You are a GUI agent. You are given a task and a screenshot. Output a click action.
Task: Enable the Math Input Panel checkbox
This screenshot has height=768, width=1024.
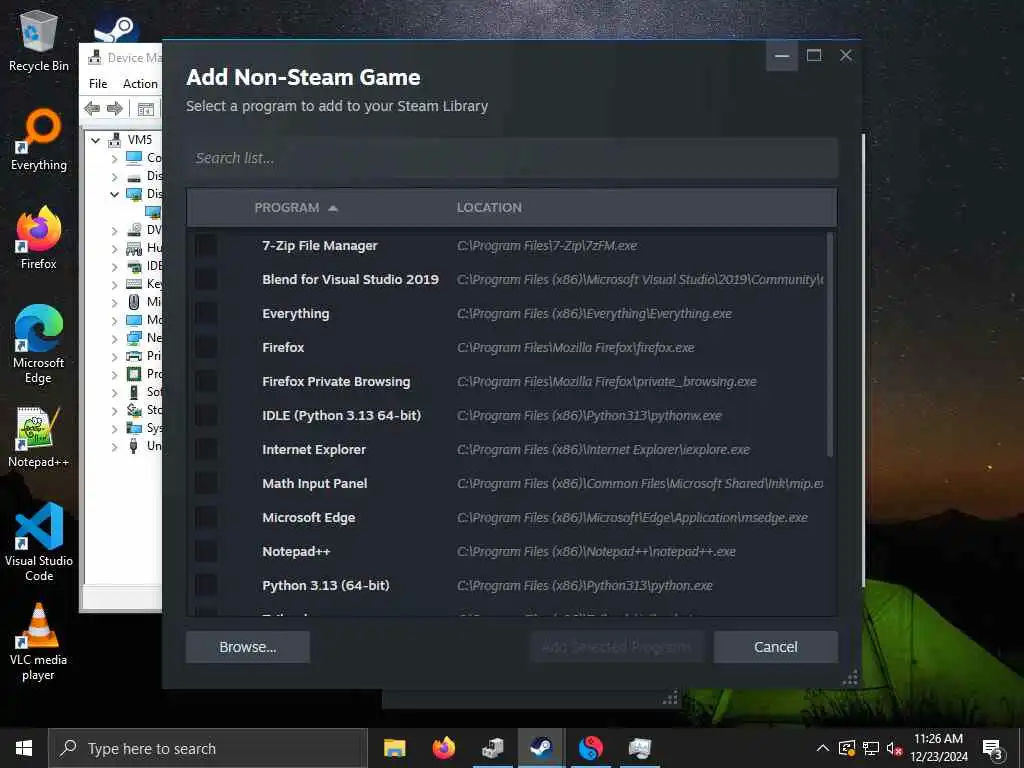tap(206, 483)
